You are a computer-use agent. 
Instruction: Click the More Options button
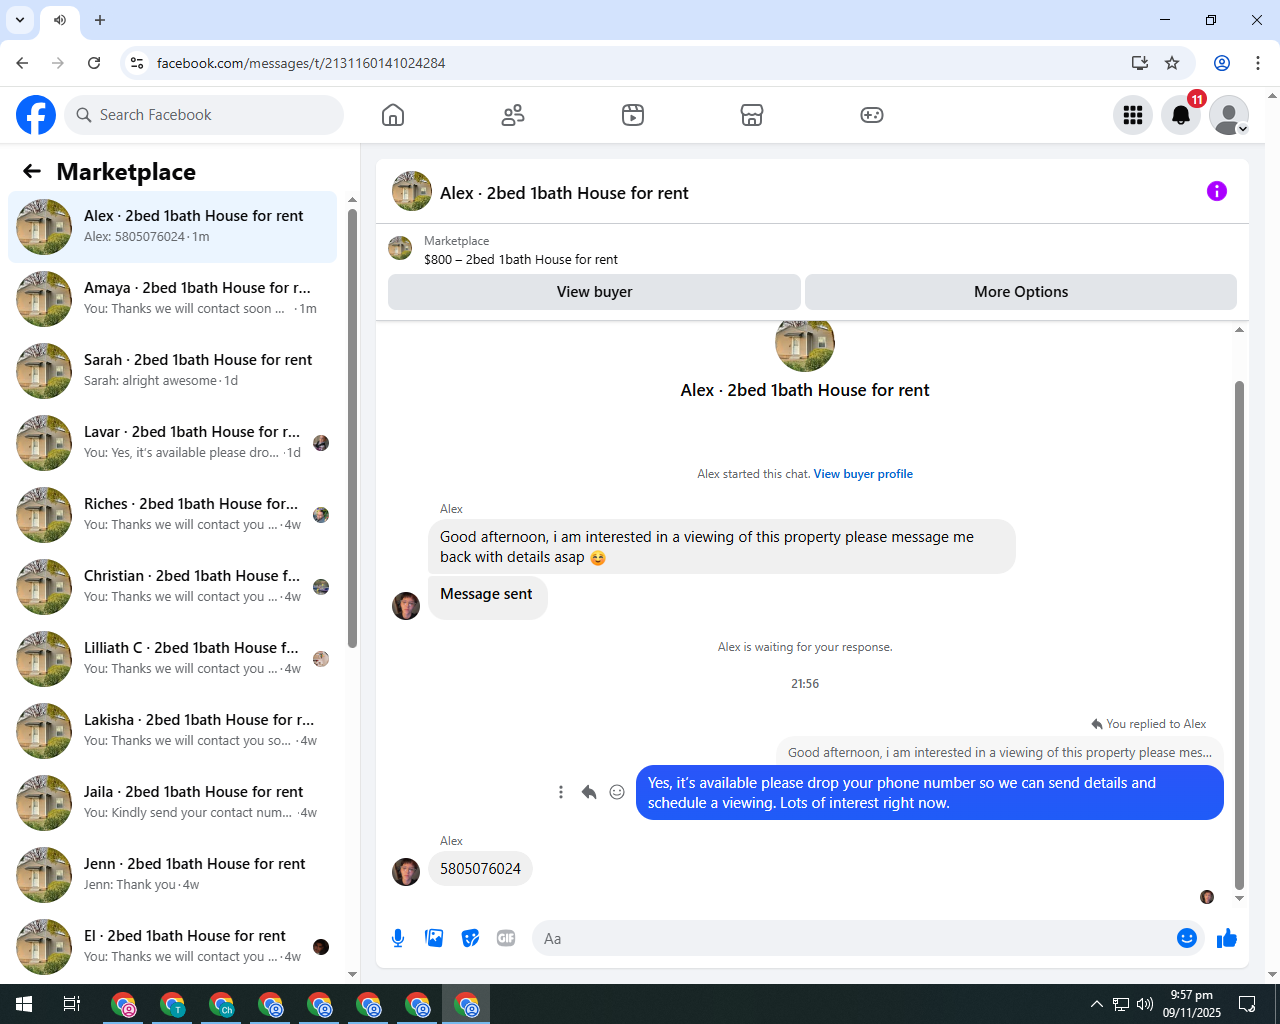pyautogui.click(x=1021, y=292)
